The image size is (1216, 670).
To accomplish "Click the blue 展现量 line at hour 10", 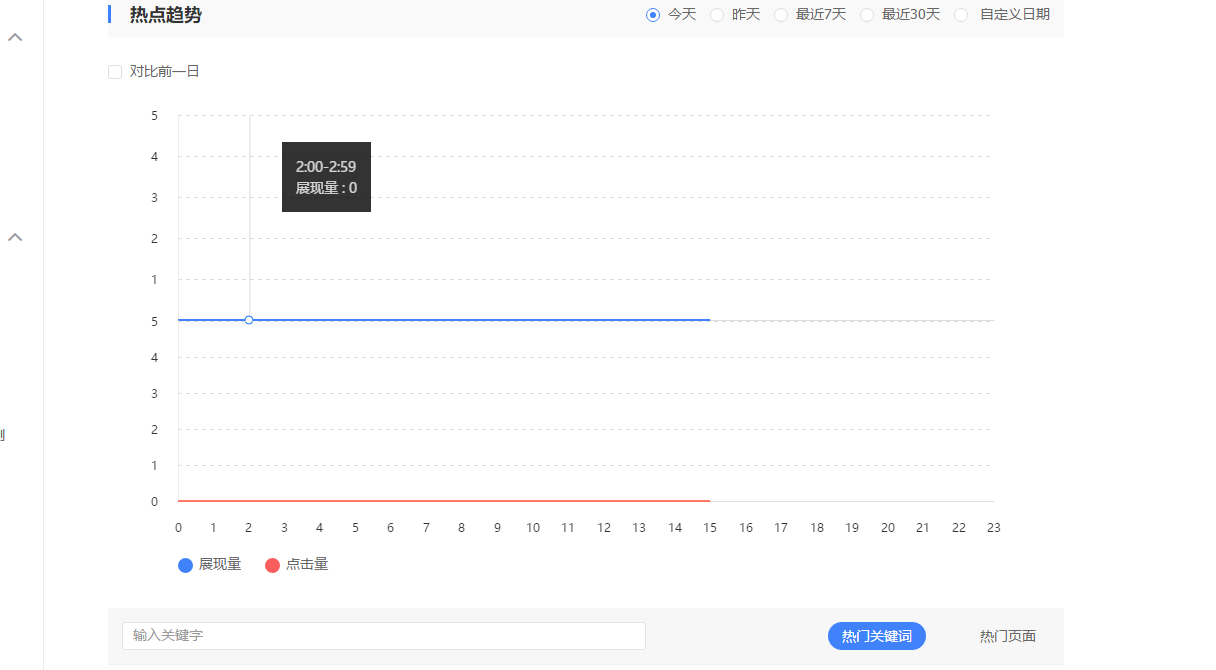I will [x=532, y=320].
